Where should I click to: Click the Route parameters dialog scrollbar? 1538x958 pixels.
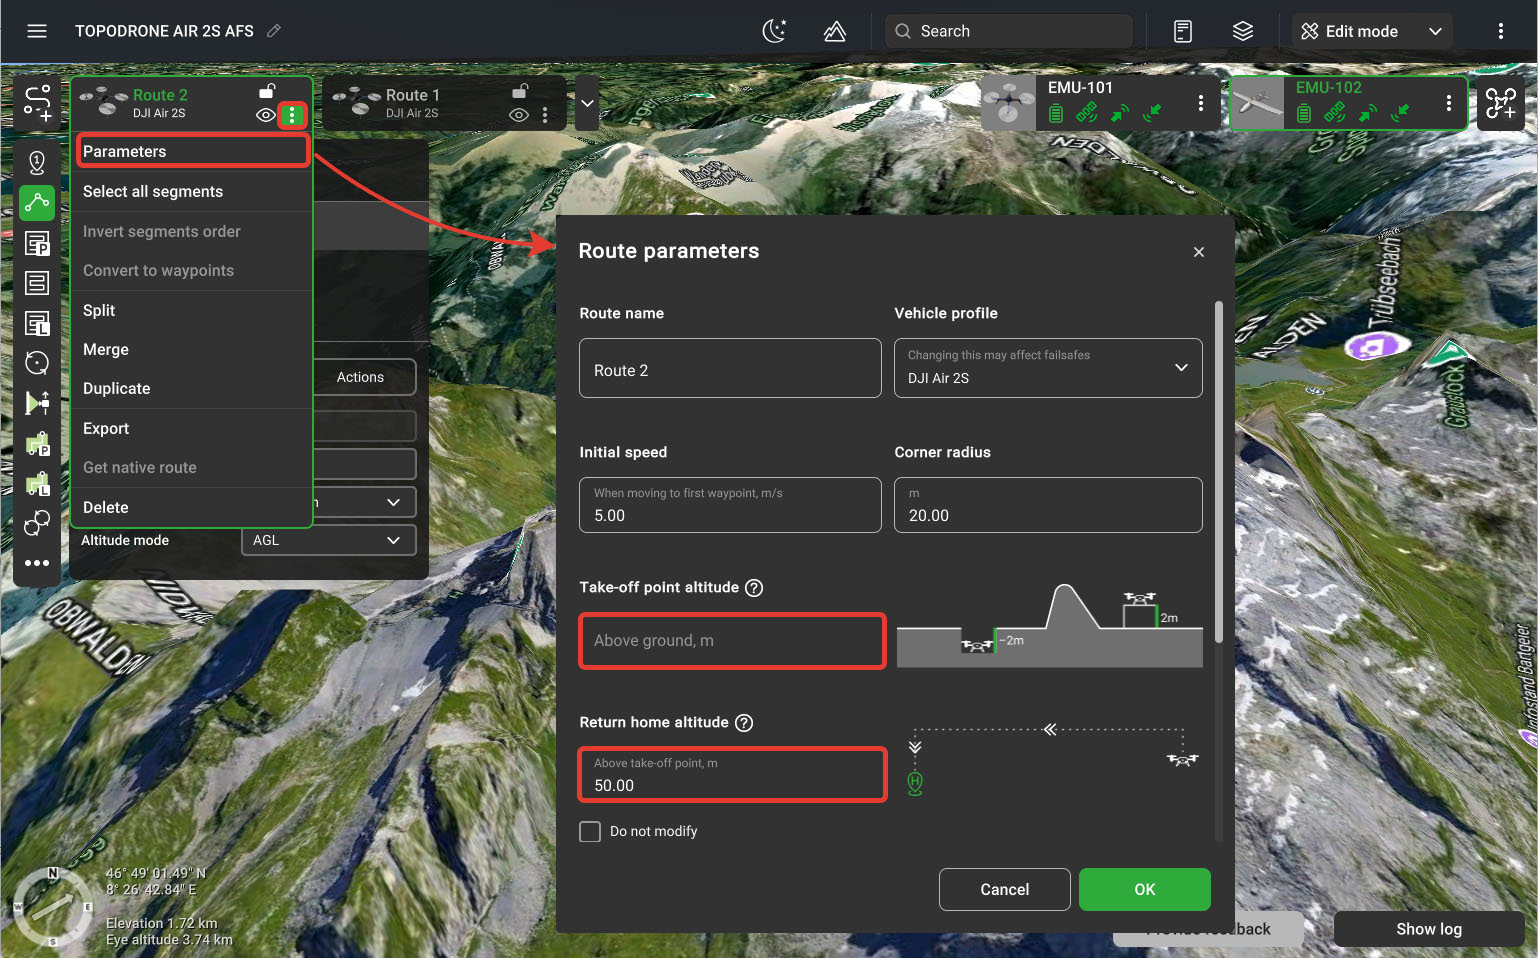(x=1218, y=472)
